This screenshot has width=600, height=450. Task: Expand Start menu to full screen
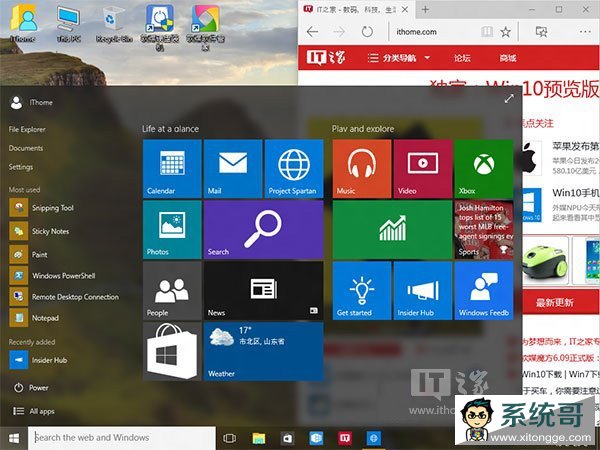click(509, 99)
